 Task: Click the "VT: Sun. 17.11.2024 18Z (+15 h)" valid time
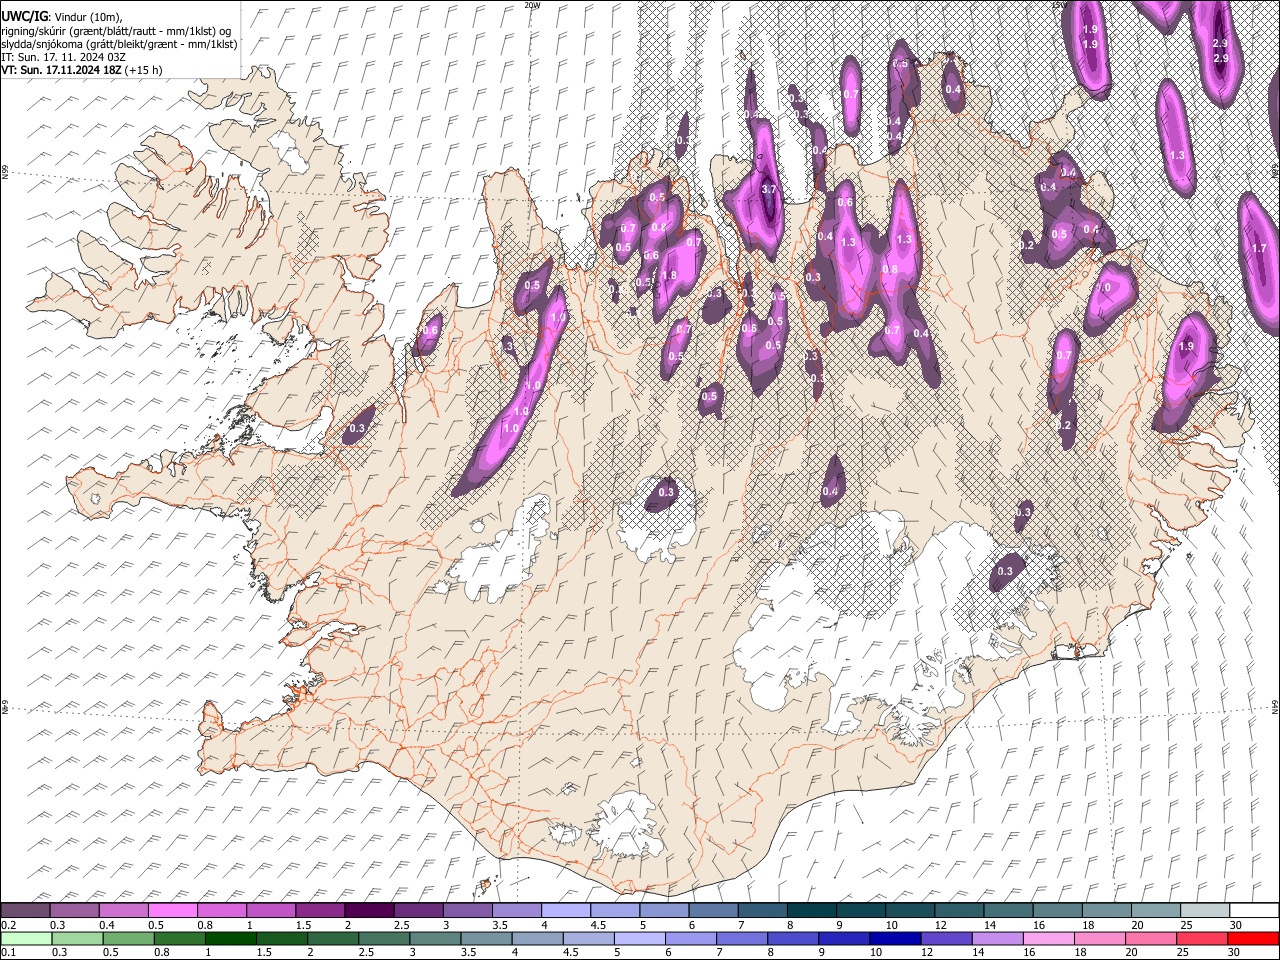click(82, 70)
